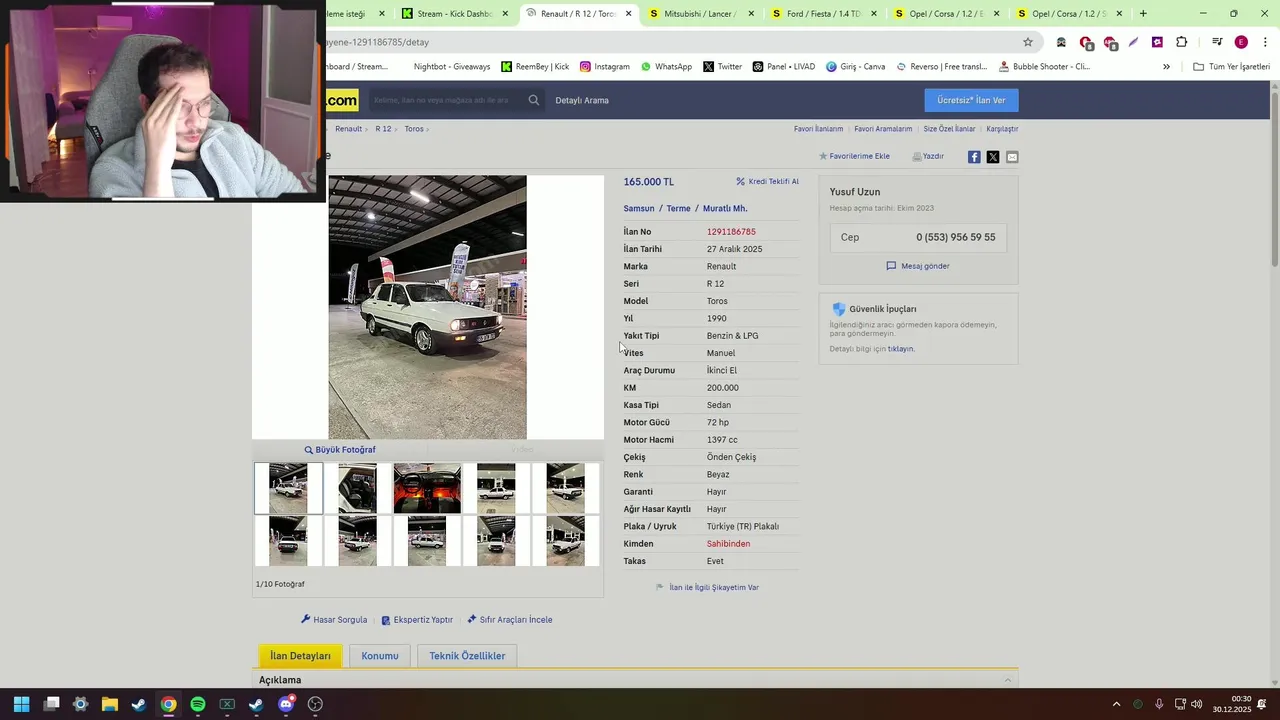
Task: Click the browser address bar
Action: click(x=670, y=42)
